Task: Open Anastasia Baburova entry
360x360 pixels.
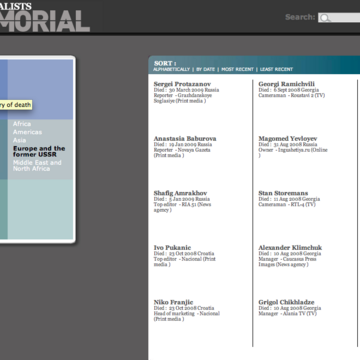Action: (x=185, y=139)
